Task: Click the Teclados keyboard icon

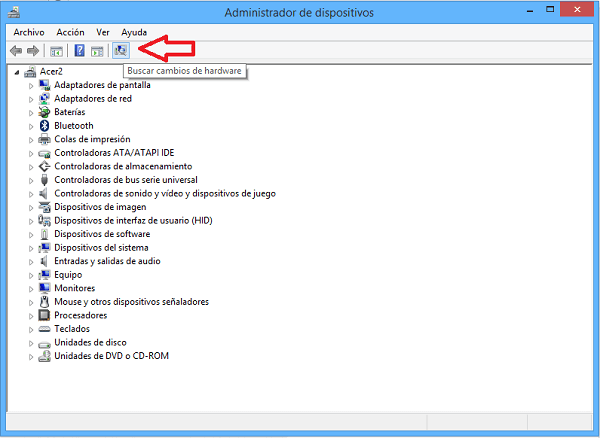Action: pos(44,328)
